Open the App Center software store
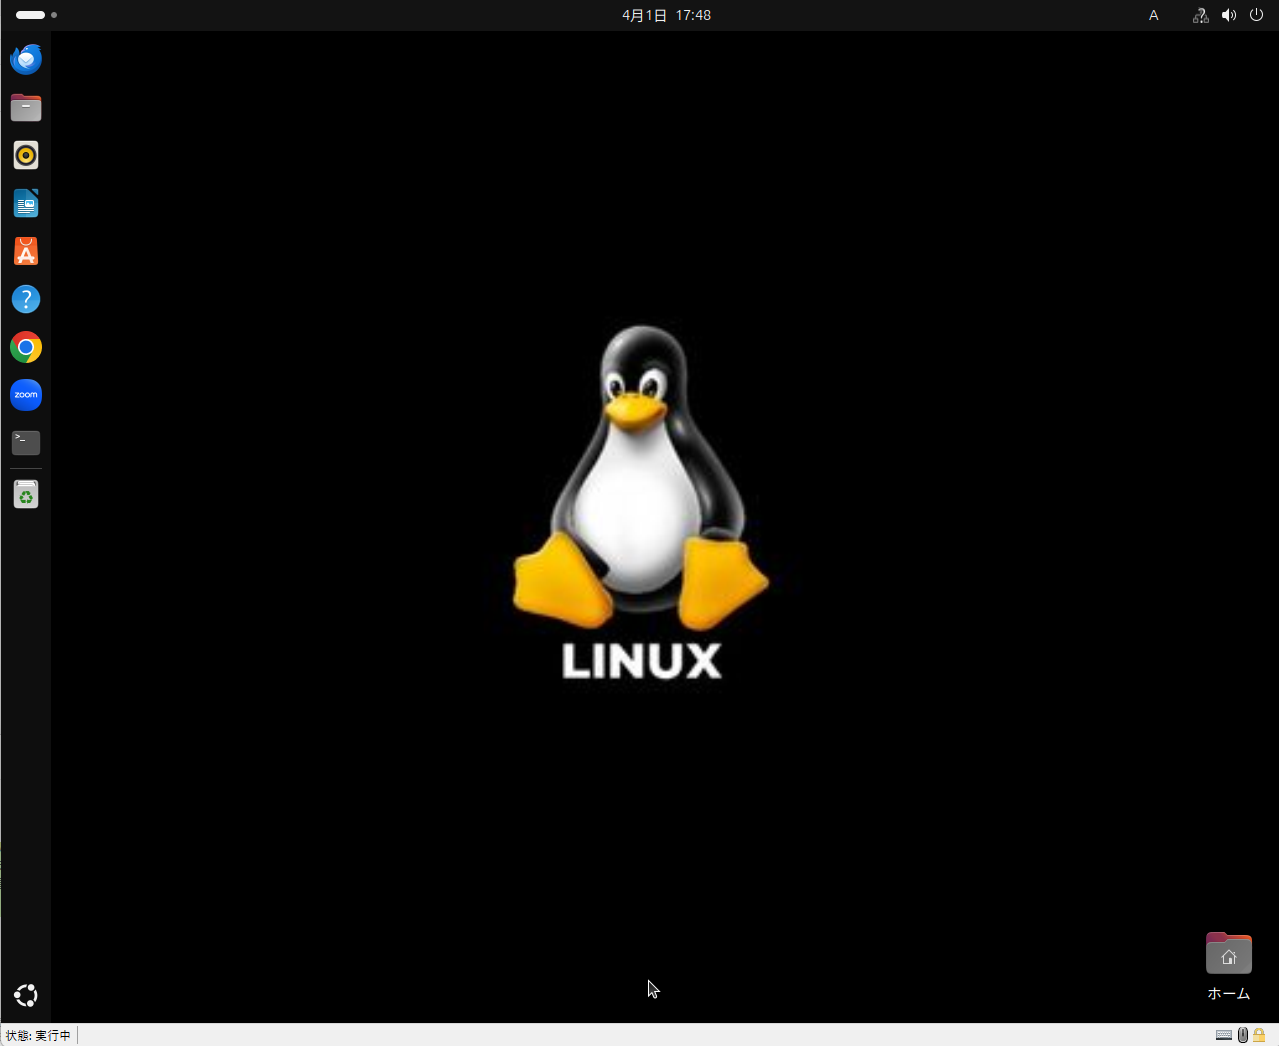 coord(26,251)
